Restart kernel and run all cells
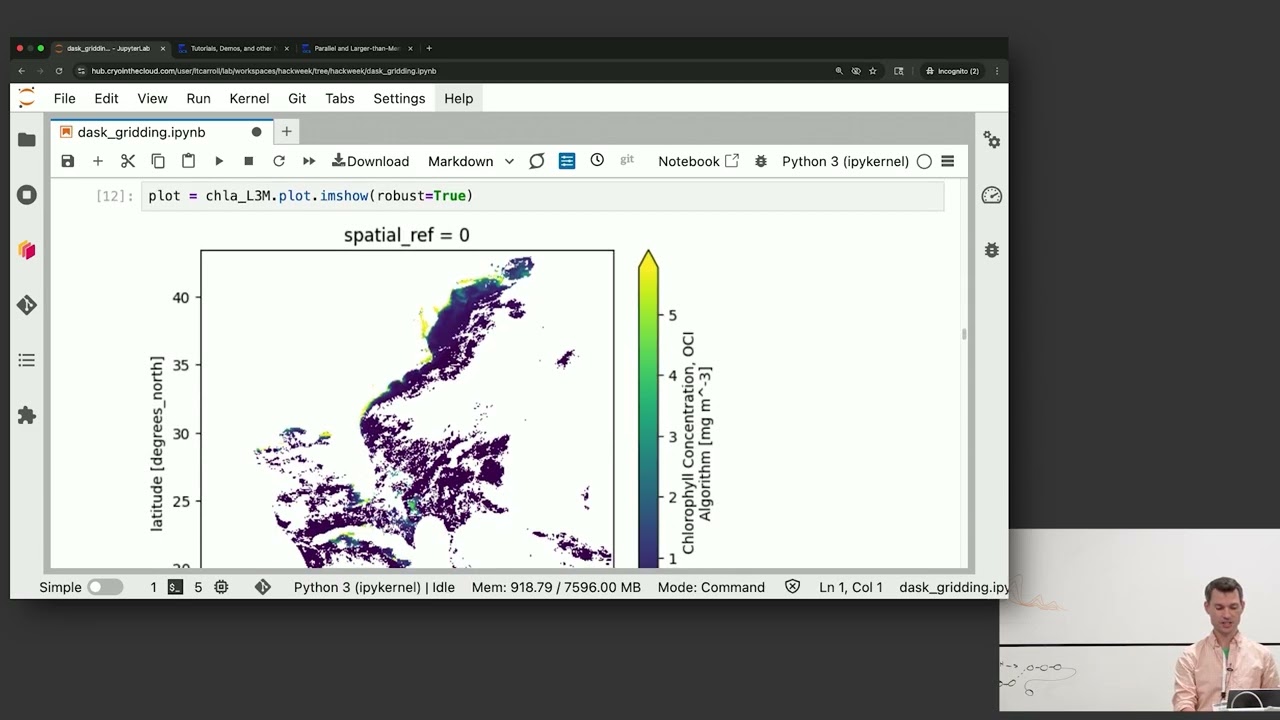Image resolution: width=1280 pixels, height=720 pixels. [309, 161]
